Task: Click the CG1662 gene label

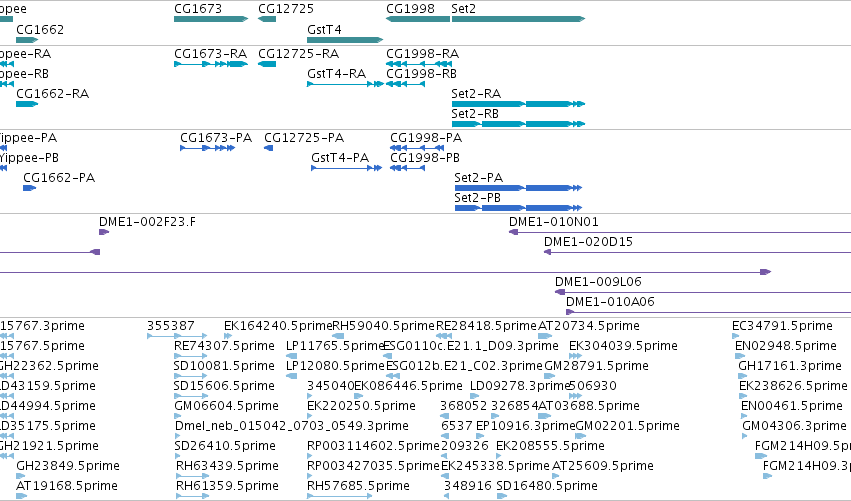Action: (x=40, y=29)
